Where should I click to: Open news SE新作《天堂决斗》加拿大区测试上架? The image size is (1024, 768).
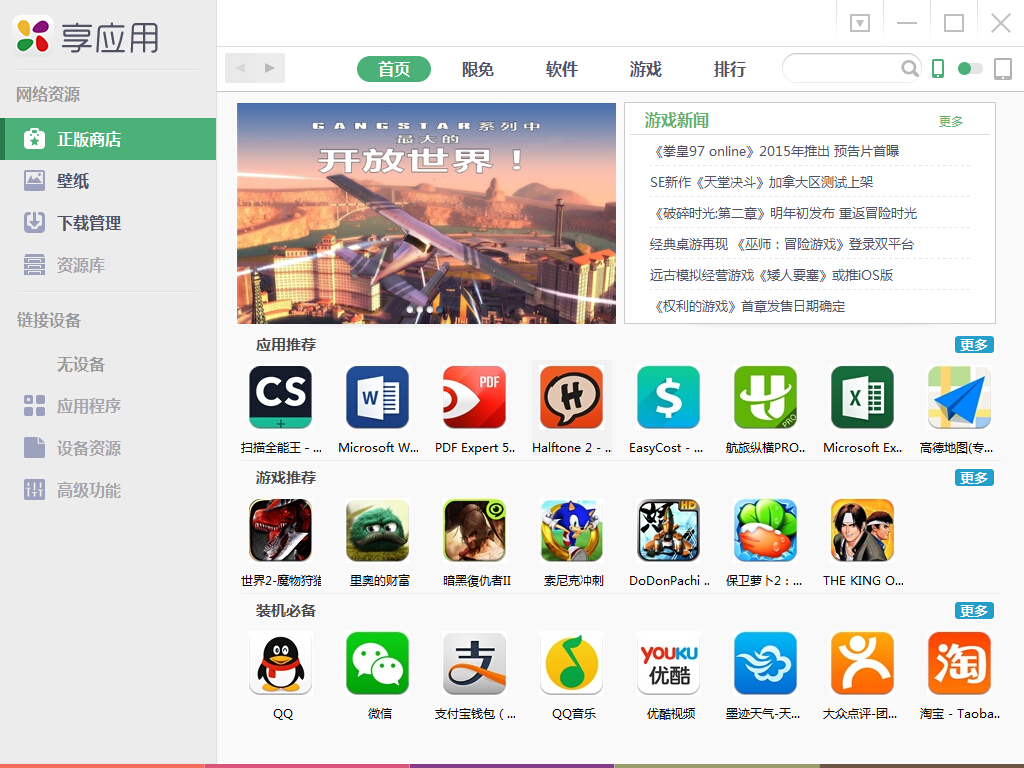click(761, 182)
